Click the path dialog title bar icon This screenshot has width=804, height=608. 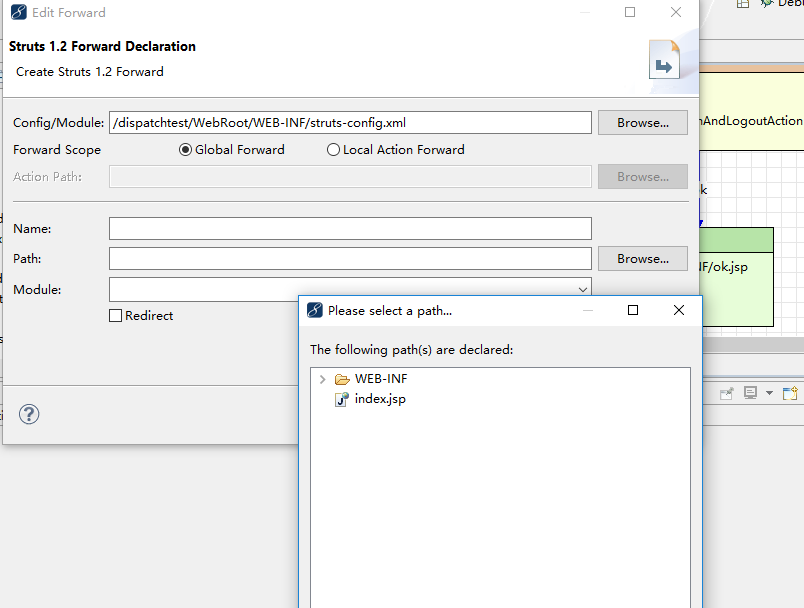coord(315,310)
